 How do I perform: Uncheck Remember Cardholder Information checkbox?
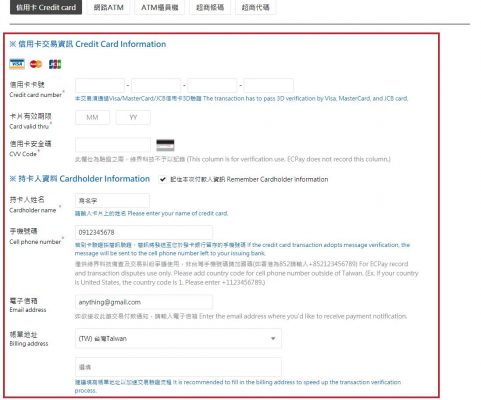point(162,179)
